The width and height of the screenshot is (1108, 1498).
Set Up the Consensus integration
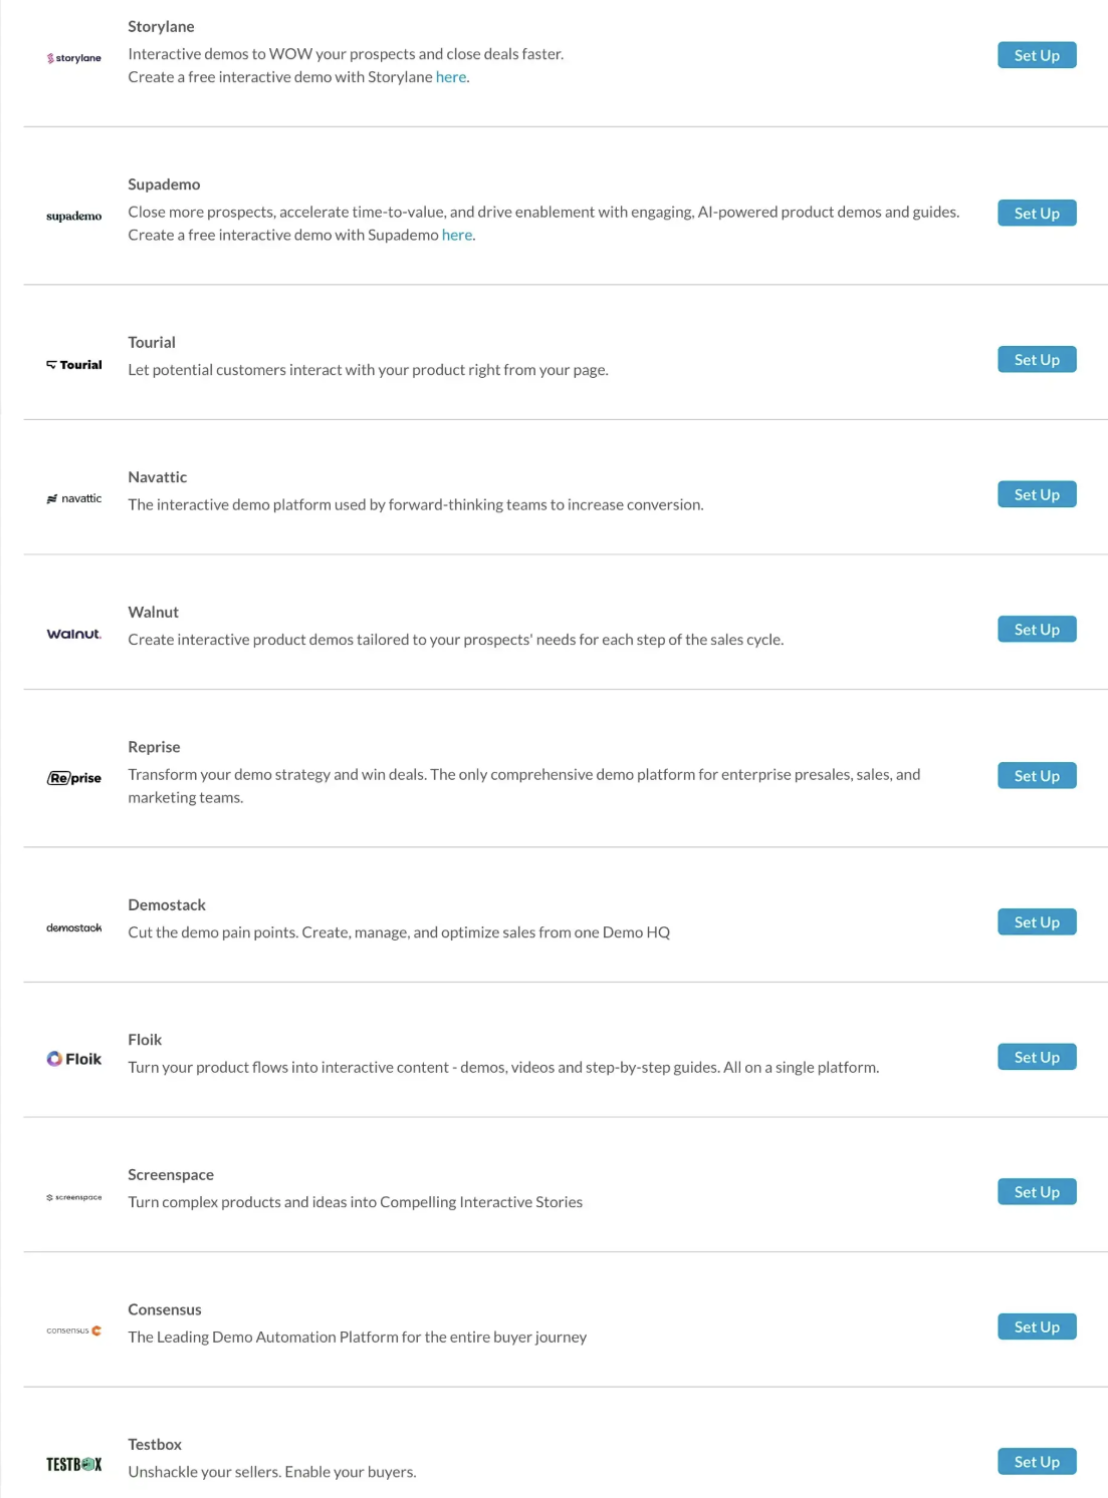[x=1036, y=1326]
